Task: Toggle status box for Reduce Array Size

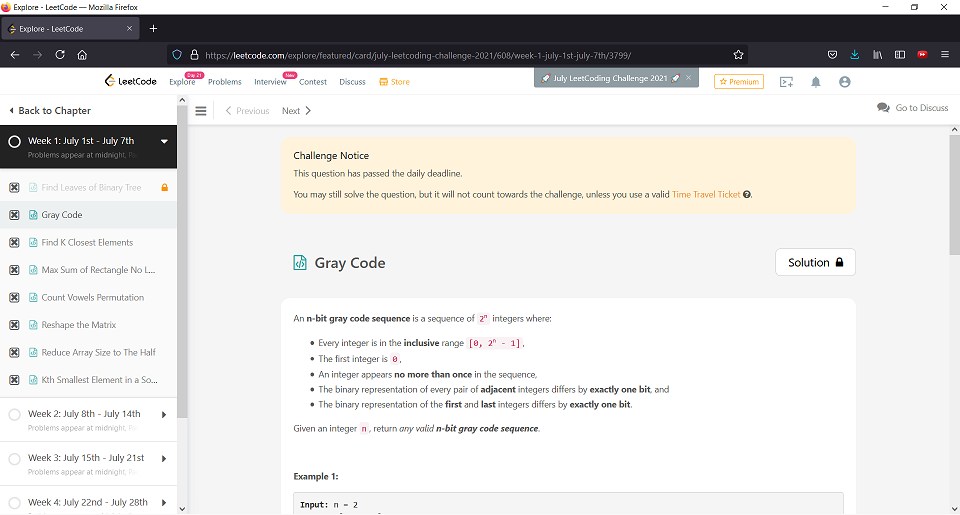Action: point(15,353)
